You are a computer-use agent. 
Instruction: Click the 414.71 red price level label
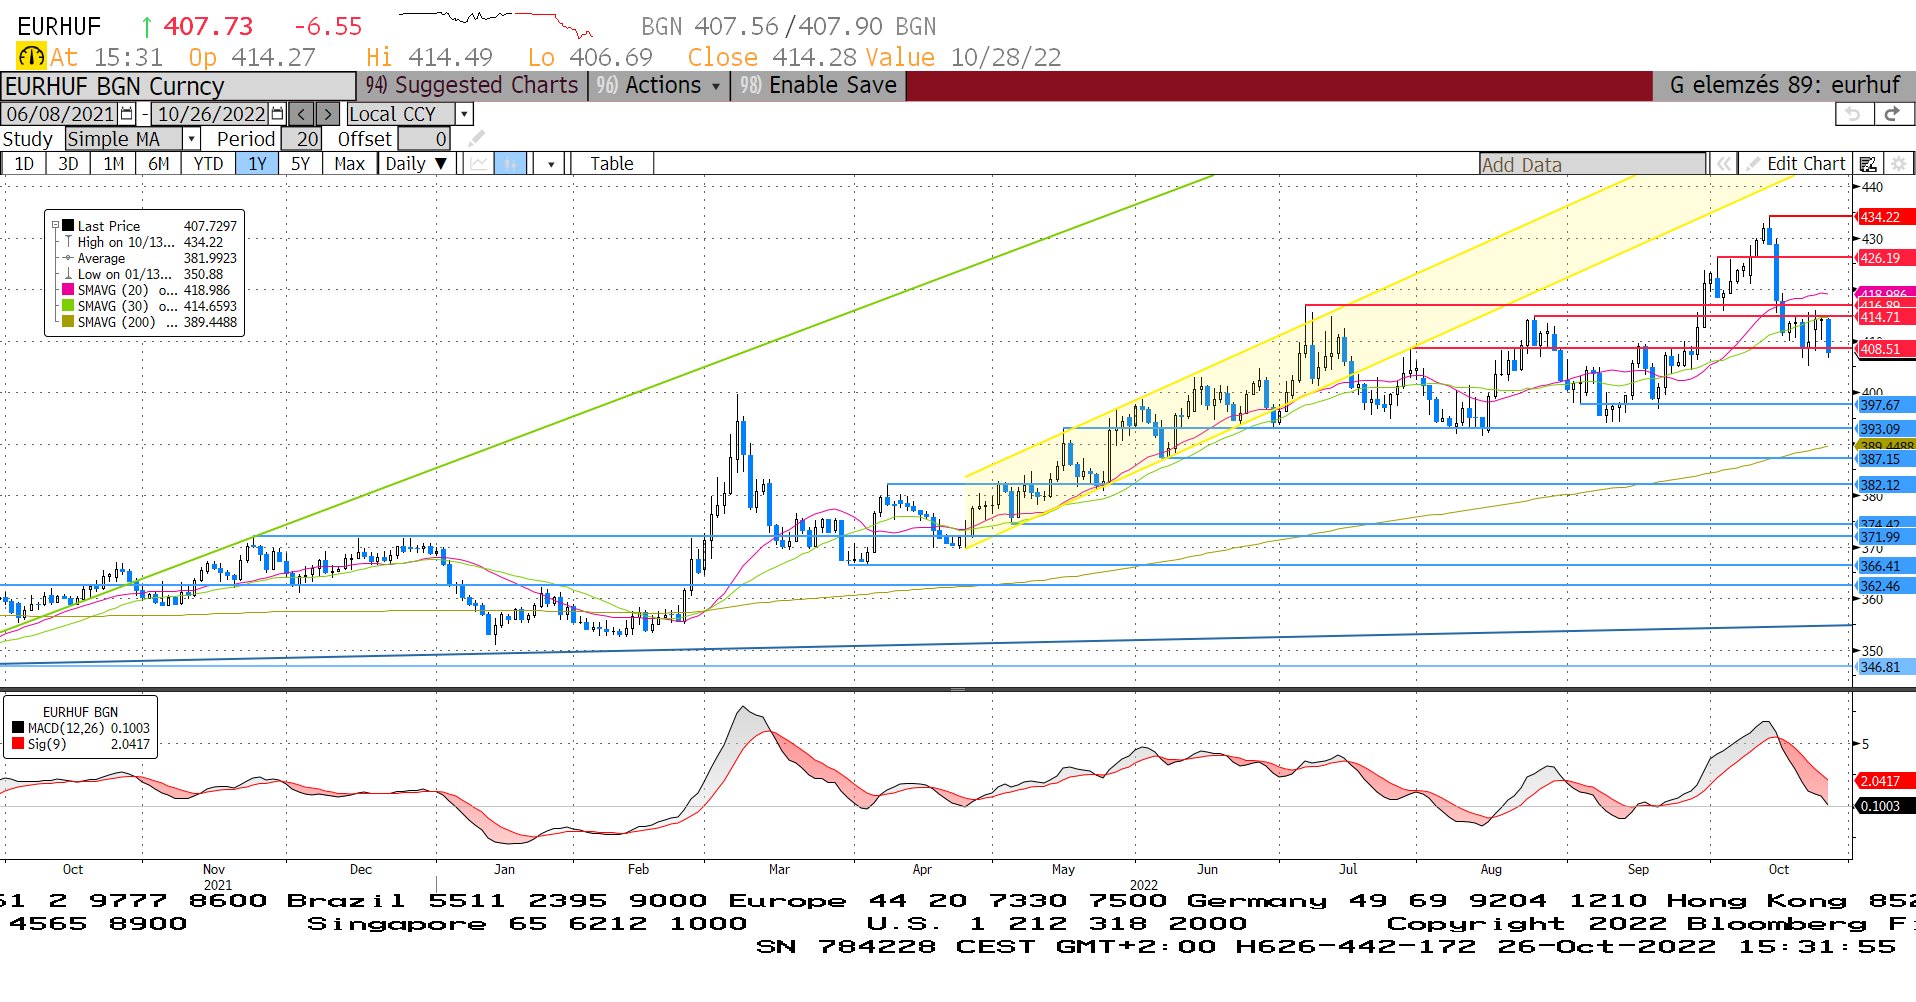pyautogui.click(x=1885, y=317)
